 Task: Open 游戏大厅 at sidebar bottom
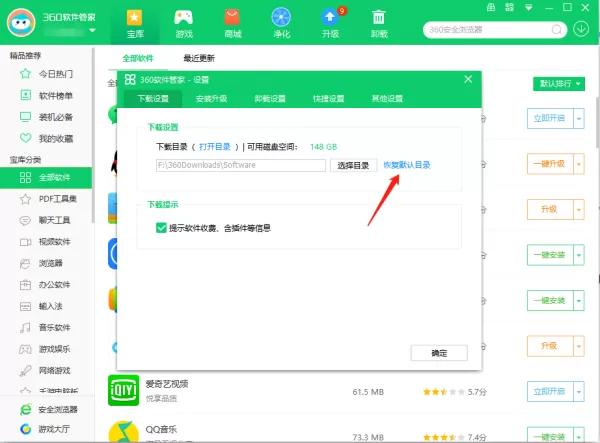[x=44, y=429]
